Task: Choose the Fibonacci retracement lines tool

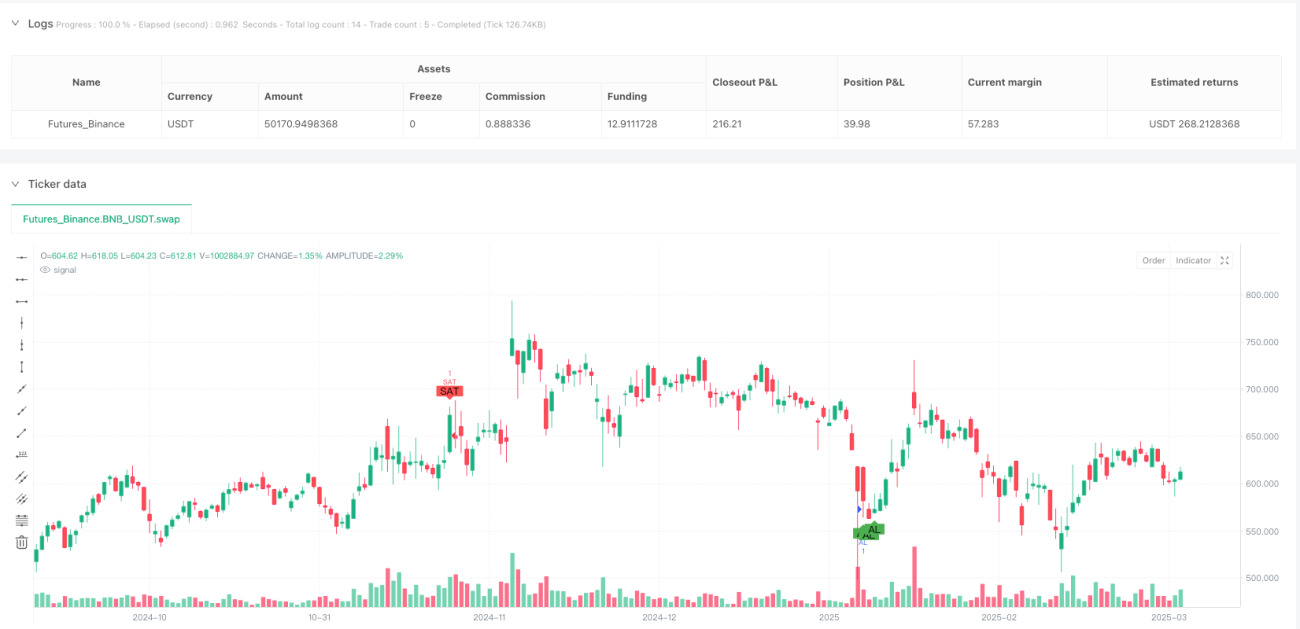Action: coord(22,520)
